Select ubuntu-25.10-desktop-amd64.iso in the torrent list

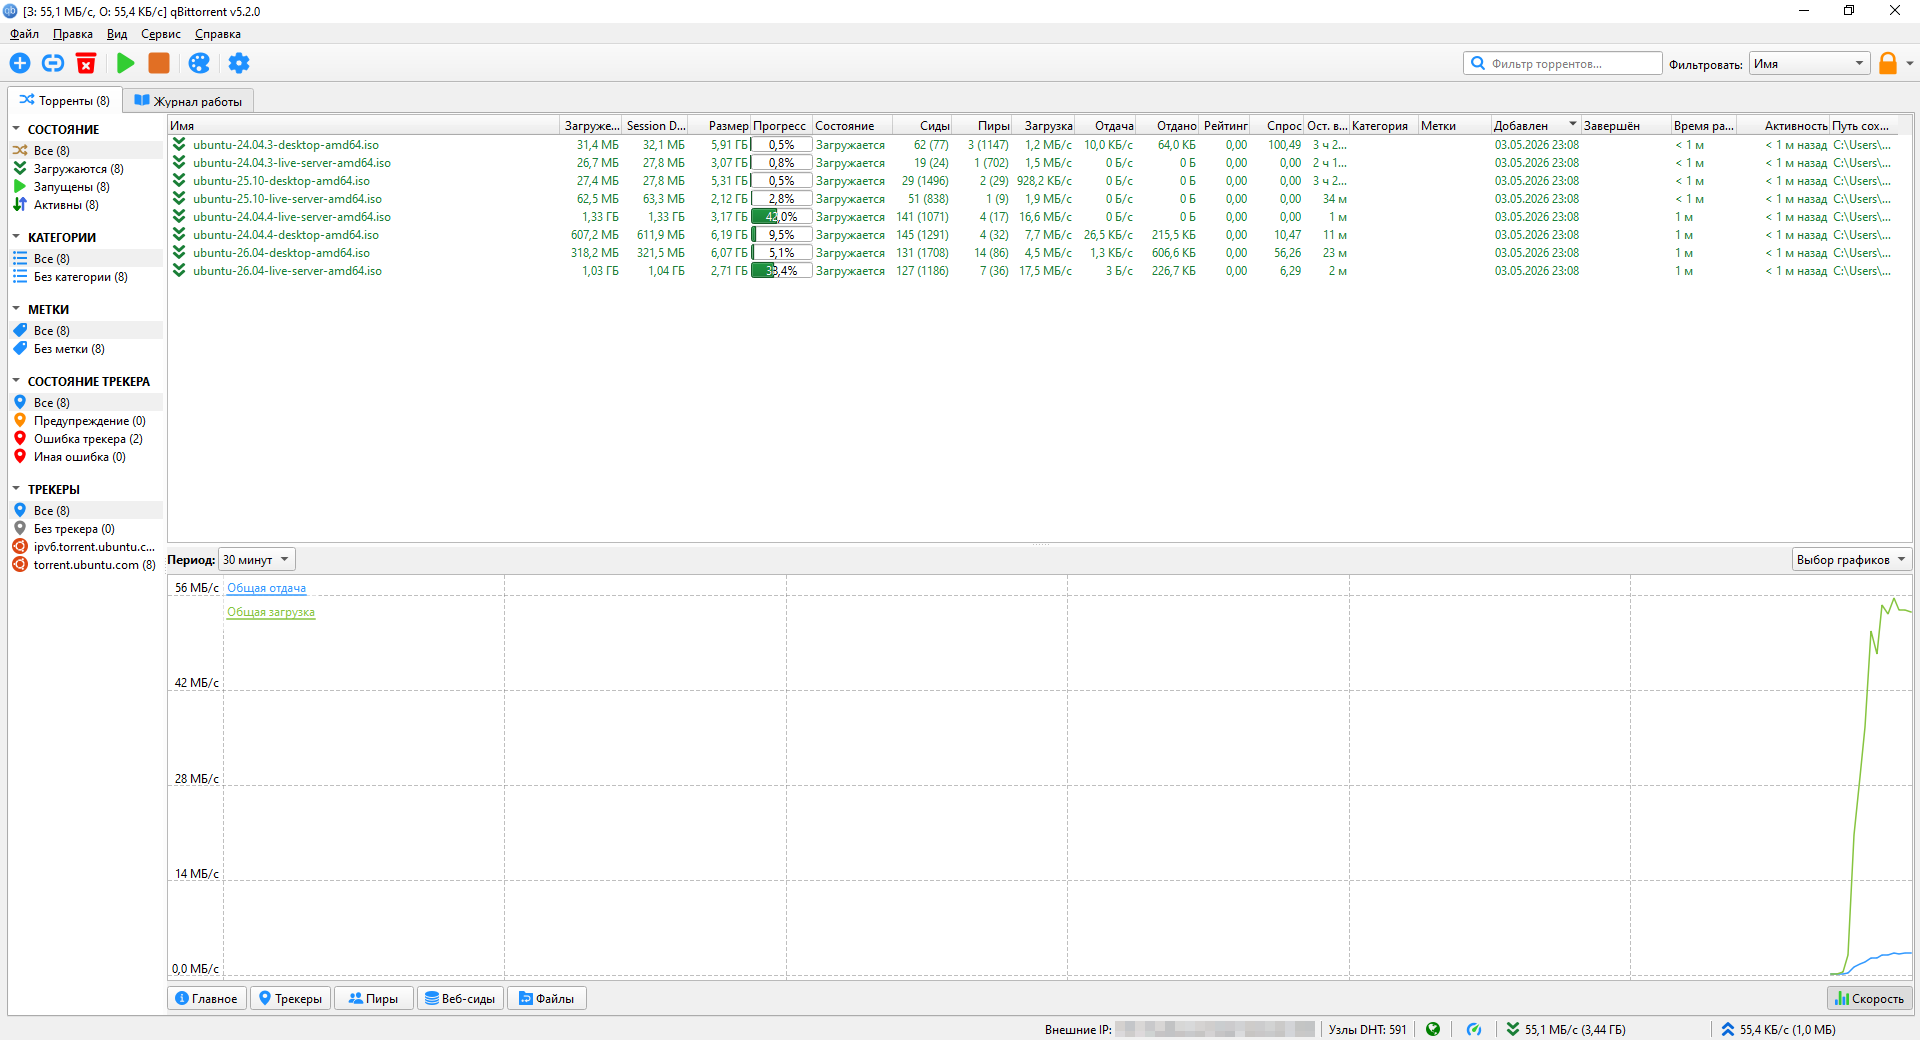(281, 181)
